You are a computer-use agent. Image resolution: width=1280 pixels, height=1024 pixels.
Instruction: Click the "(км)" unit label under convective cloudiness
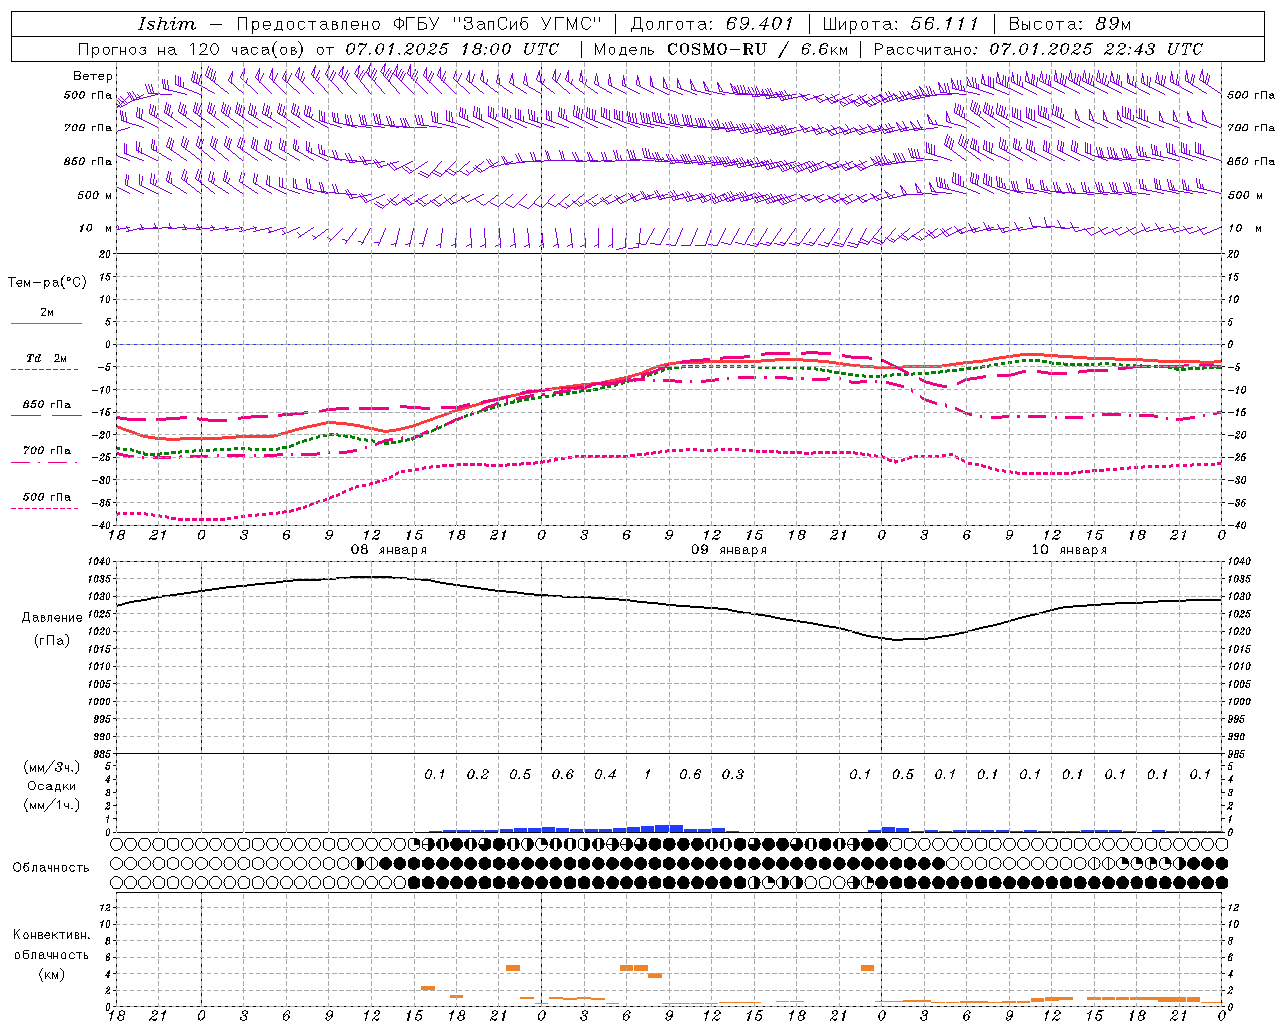point(53,974)
